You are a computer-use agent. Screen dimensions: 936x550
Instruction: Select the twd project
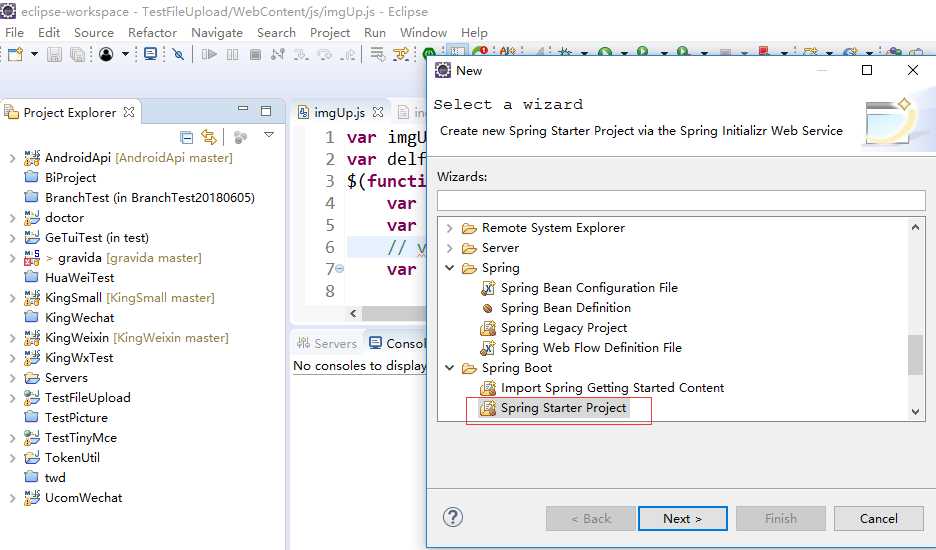[x=45, y=478]
